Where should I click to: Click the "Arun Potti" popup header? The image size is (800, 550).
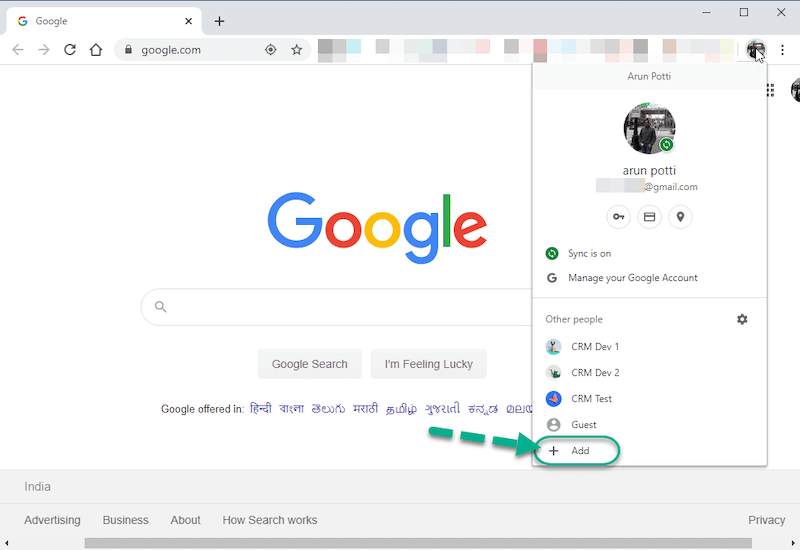[x=649, y=76]
